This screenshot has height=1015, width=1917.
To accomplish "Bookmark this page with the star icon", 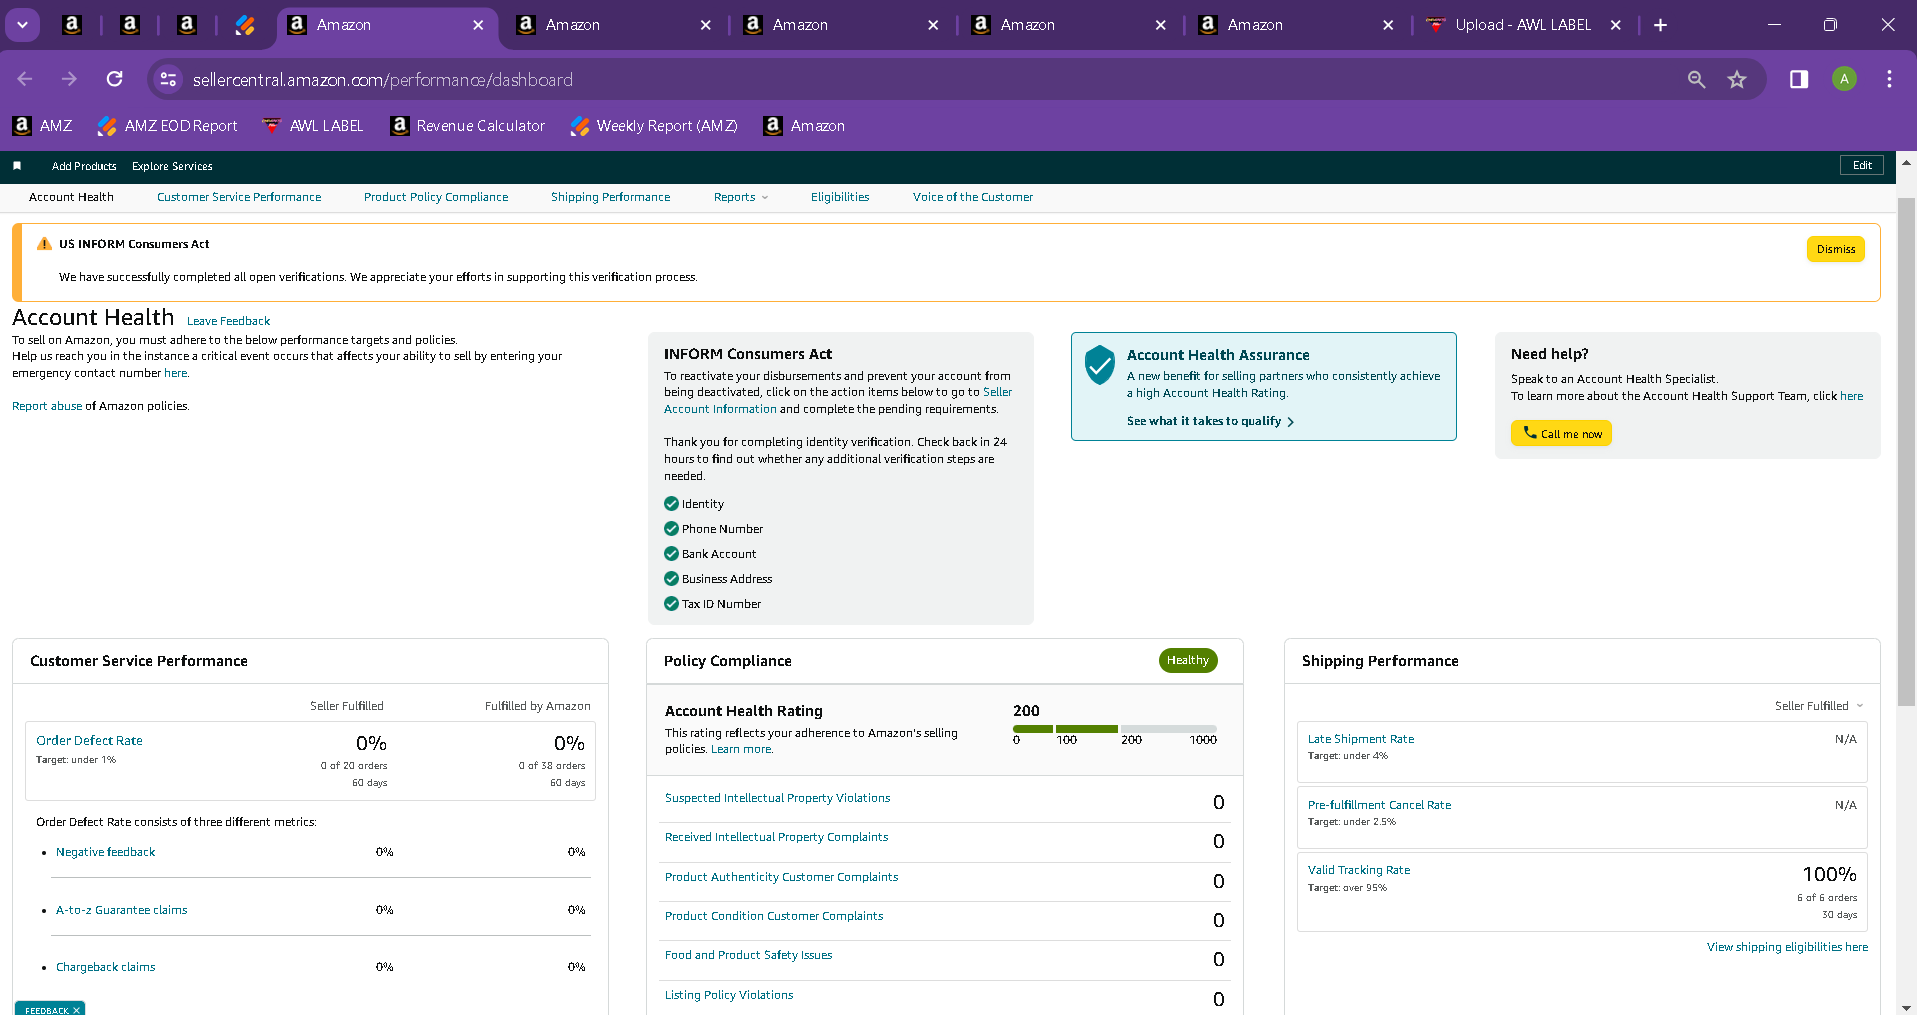I will click(1737, 79).
